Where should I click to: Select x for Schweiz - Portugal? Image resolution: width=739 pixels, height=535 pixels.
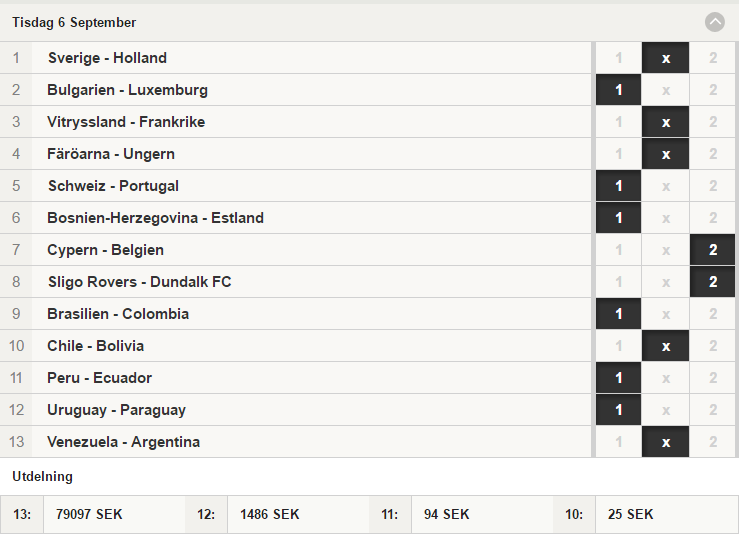[665, 186]
